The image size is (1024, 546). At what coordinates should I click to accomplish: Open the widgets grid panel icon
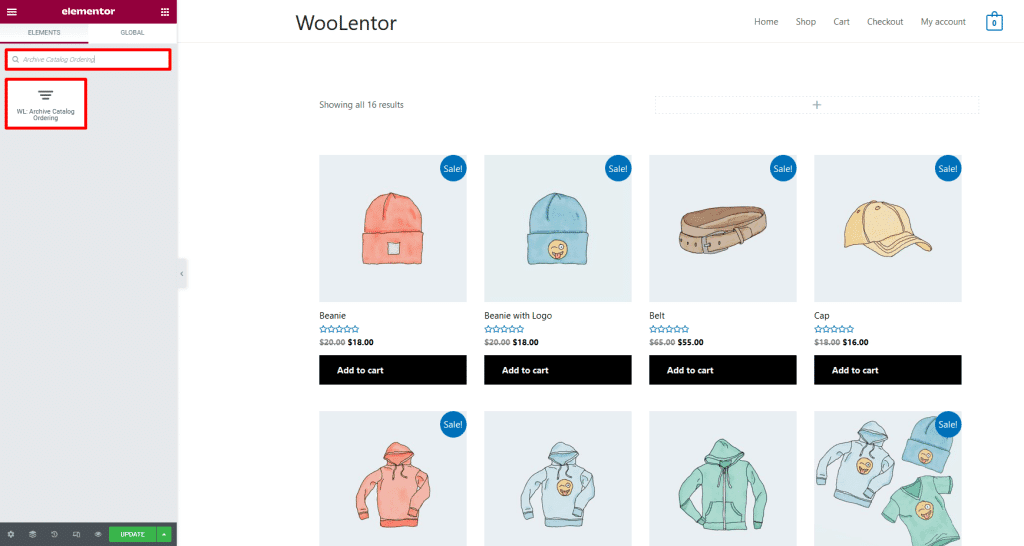pyautogui.click(x=165, y=12)
